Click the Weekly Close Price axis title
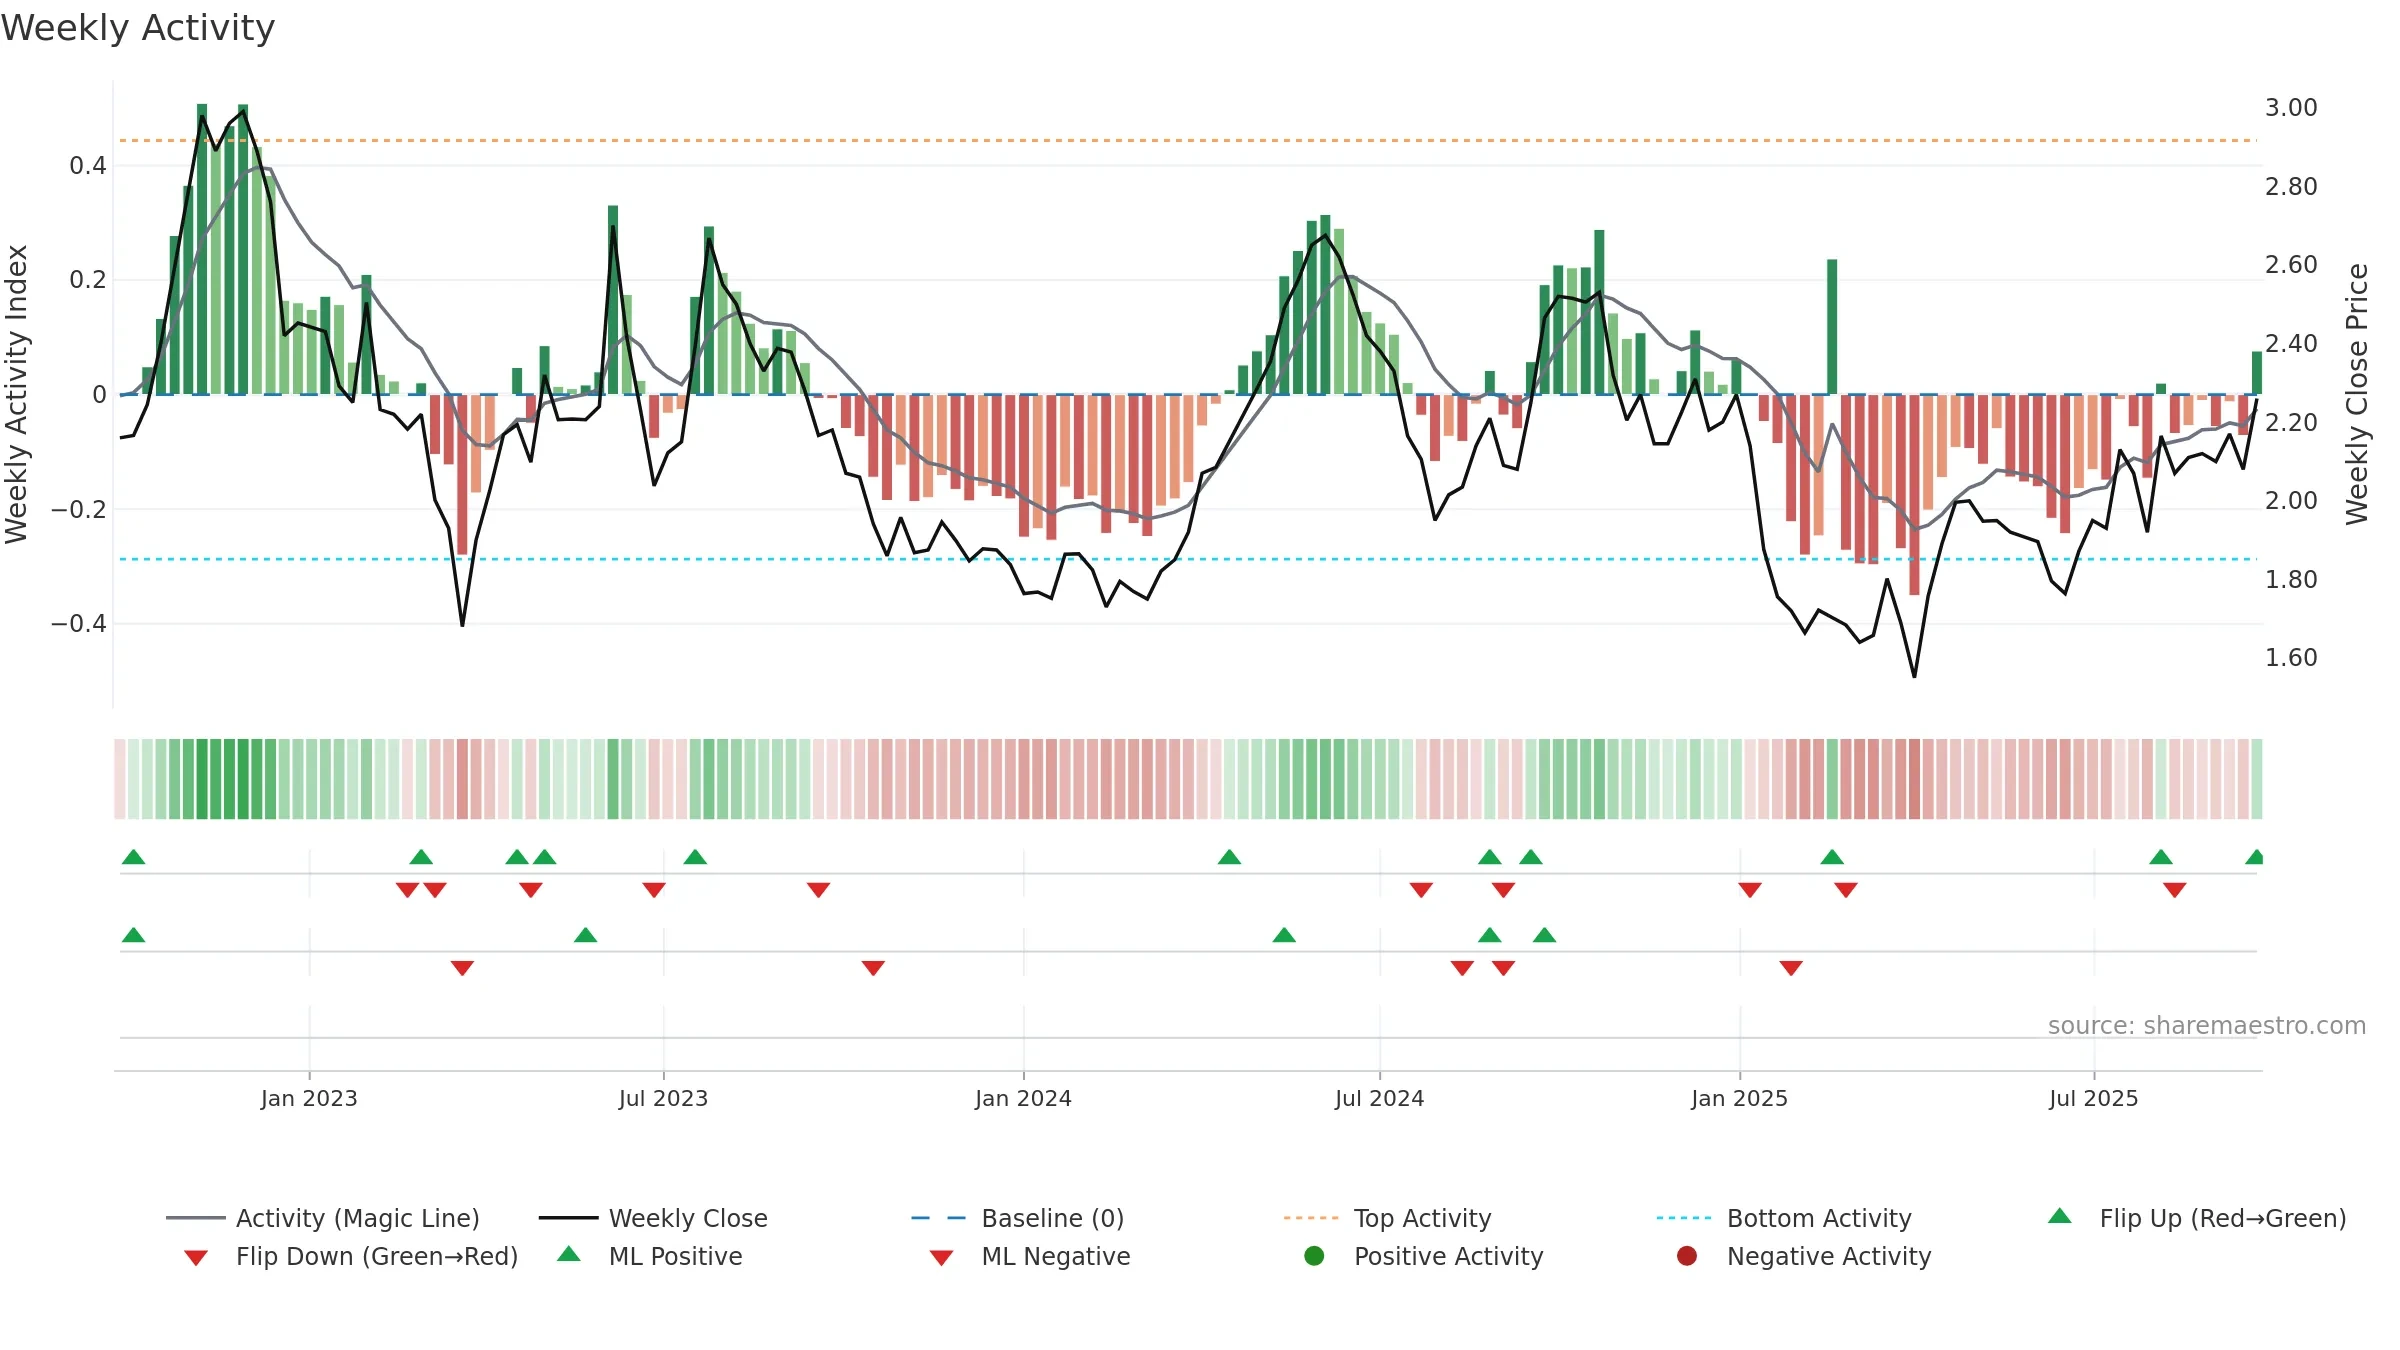Viewport: 2400px width, 1350px height. point(2357,394)
